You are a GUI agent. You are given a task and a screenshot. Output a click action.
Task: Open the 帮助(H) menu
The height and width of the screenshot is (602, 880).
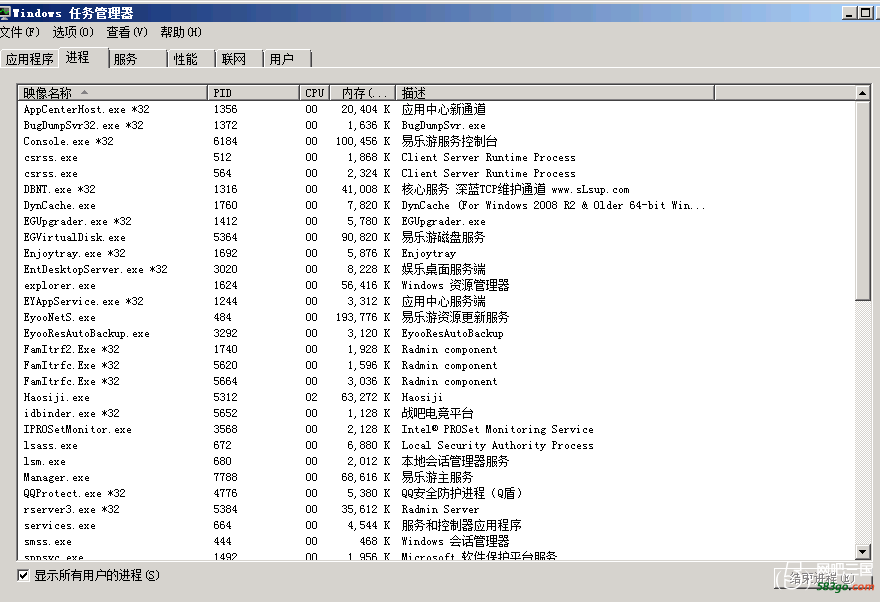181,32
